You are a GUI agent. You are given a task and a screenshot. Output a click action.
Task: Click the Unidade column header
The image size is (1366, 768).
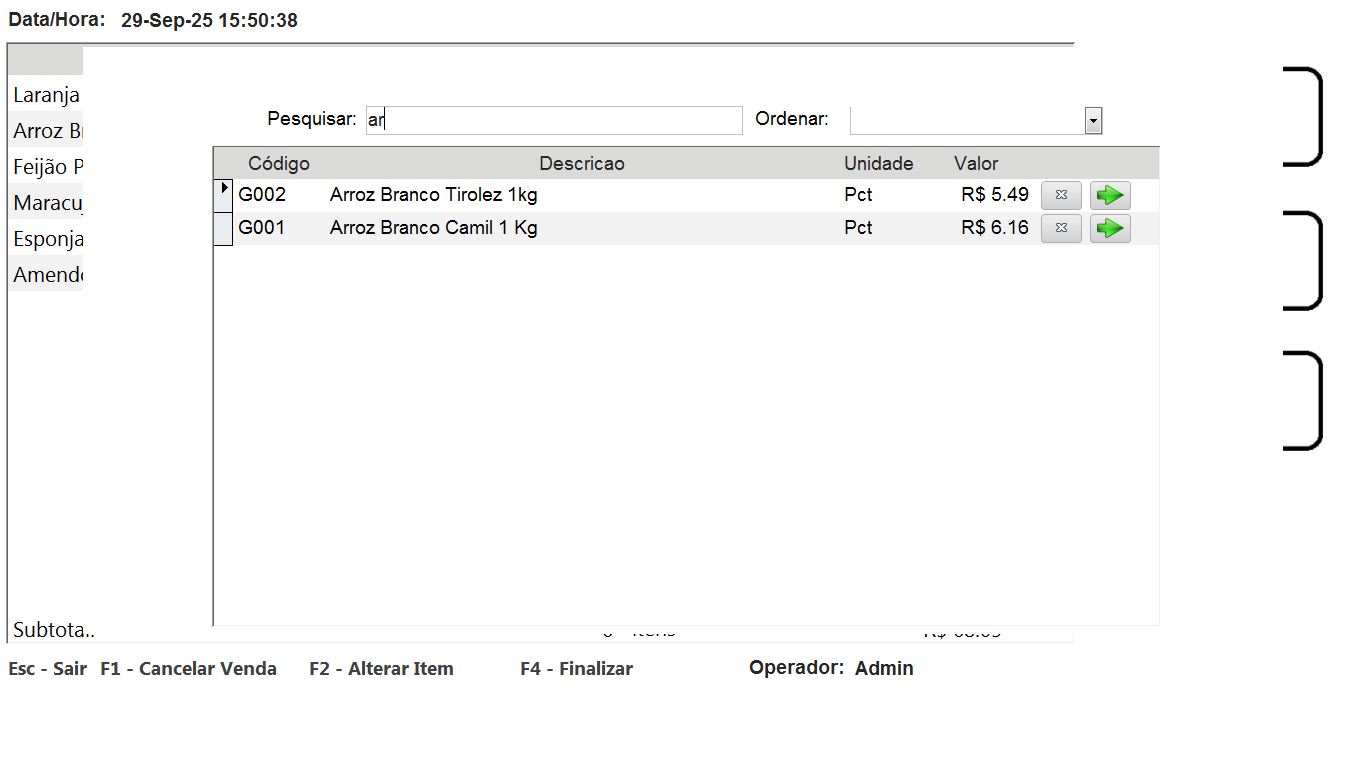[878, 163]
